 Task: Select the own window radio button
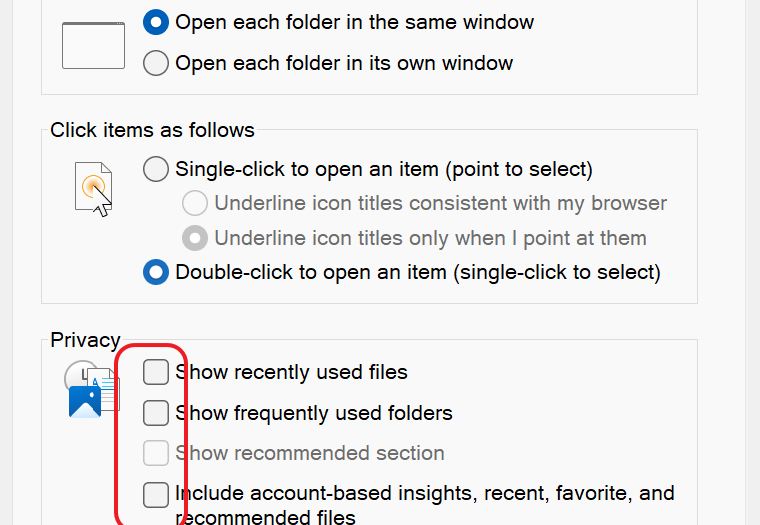point(156,63)
